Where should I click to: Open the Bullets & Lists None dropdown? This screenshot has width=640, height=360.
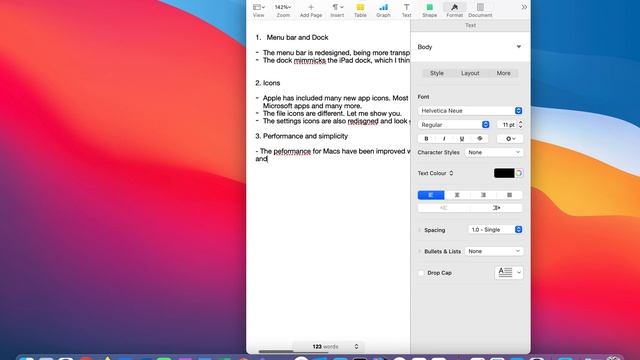tap(493, 251)
